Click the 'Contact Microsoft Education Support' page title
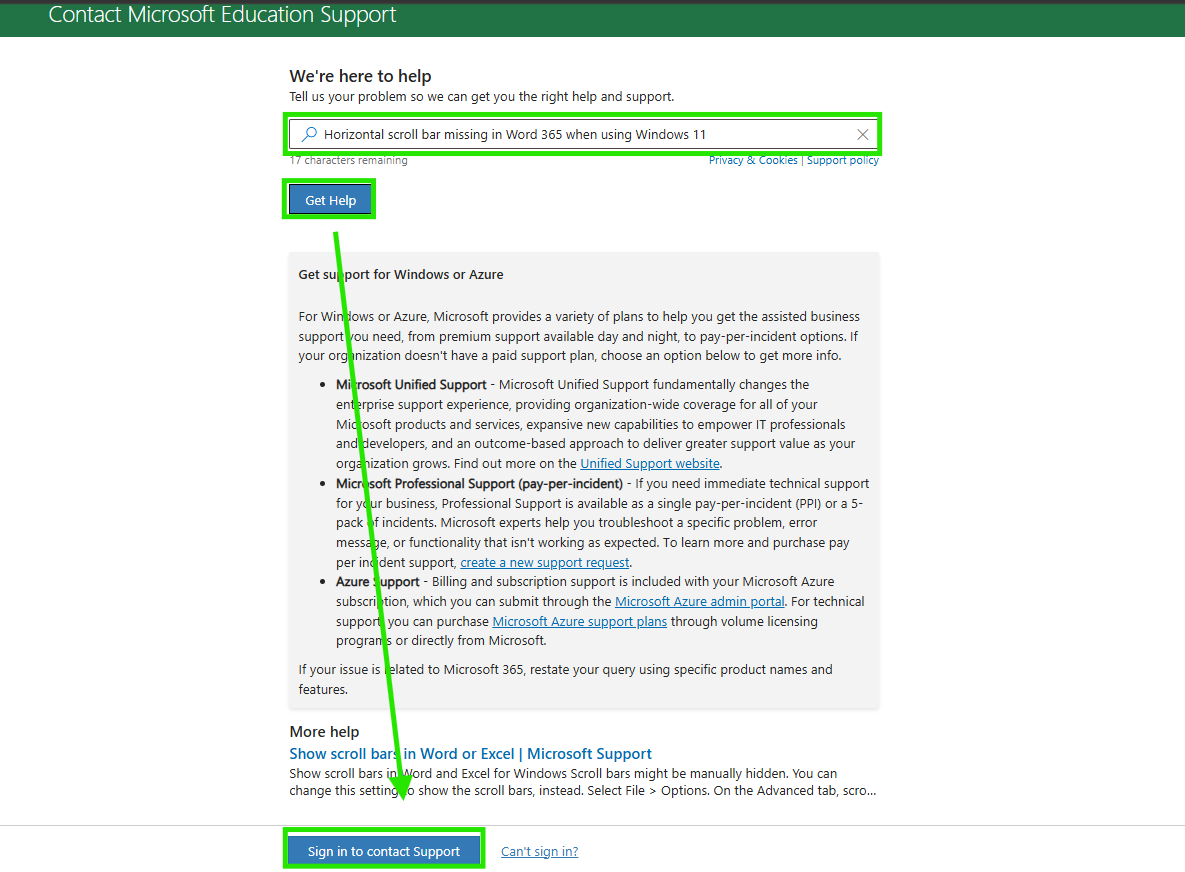Image resolution: width=1185 pixels, height=872 pixels. click(222, 14)
